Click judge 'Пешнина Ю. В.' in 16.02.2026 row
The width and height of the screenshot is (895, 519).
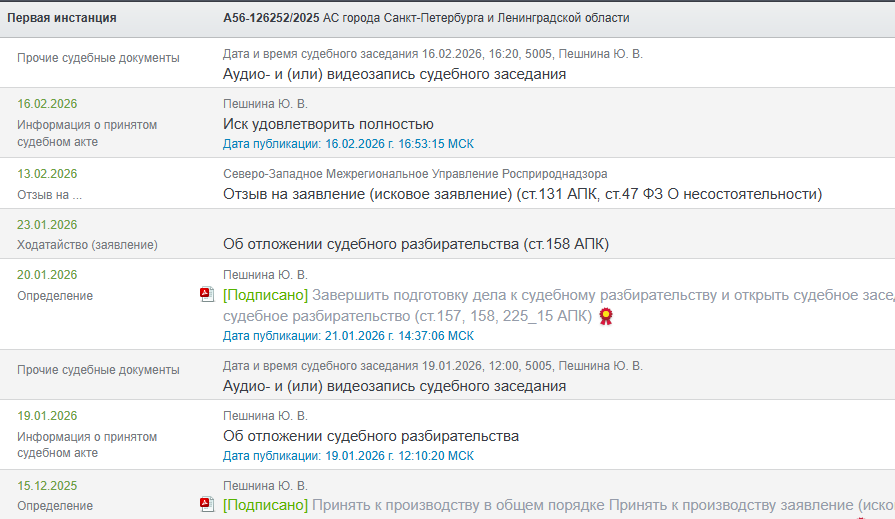pos(265,104)
